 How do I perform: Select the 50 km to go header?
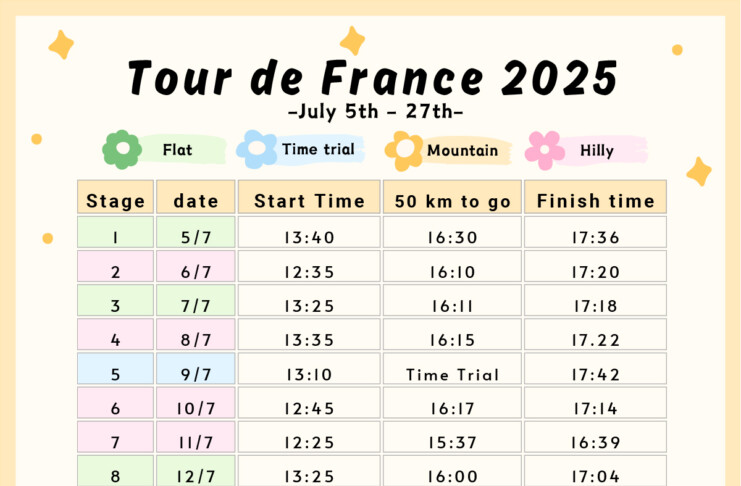point(453,200)
